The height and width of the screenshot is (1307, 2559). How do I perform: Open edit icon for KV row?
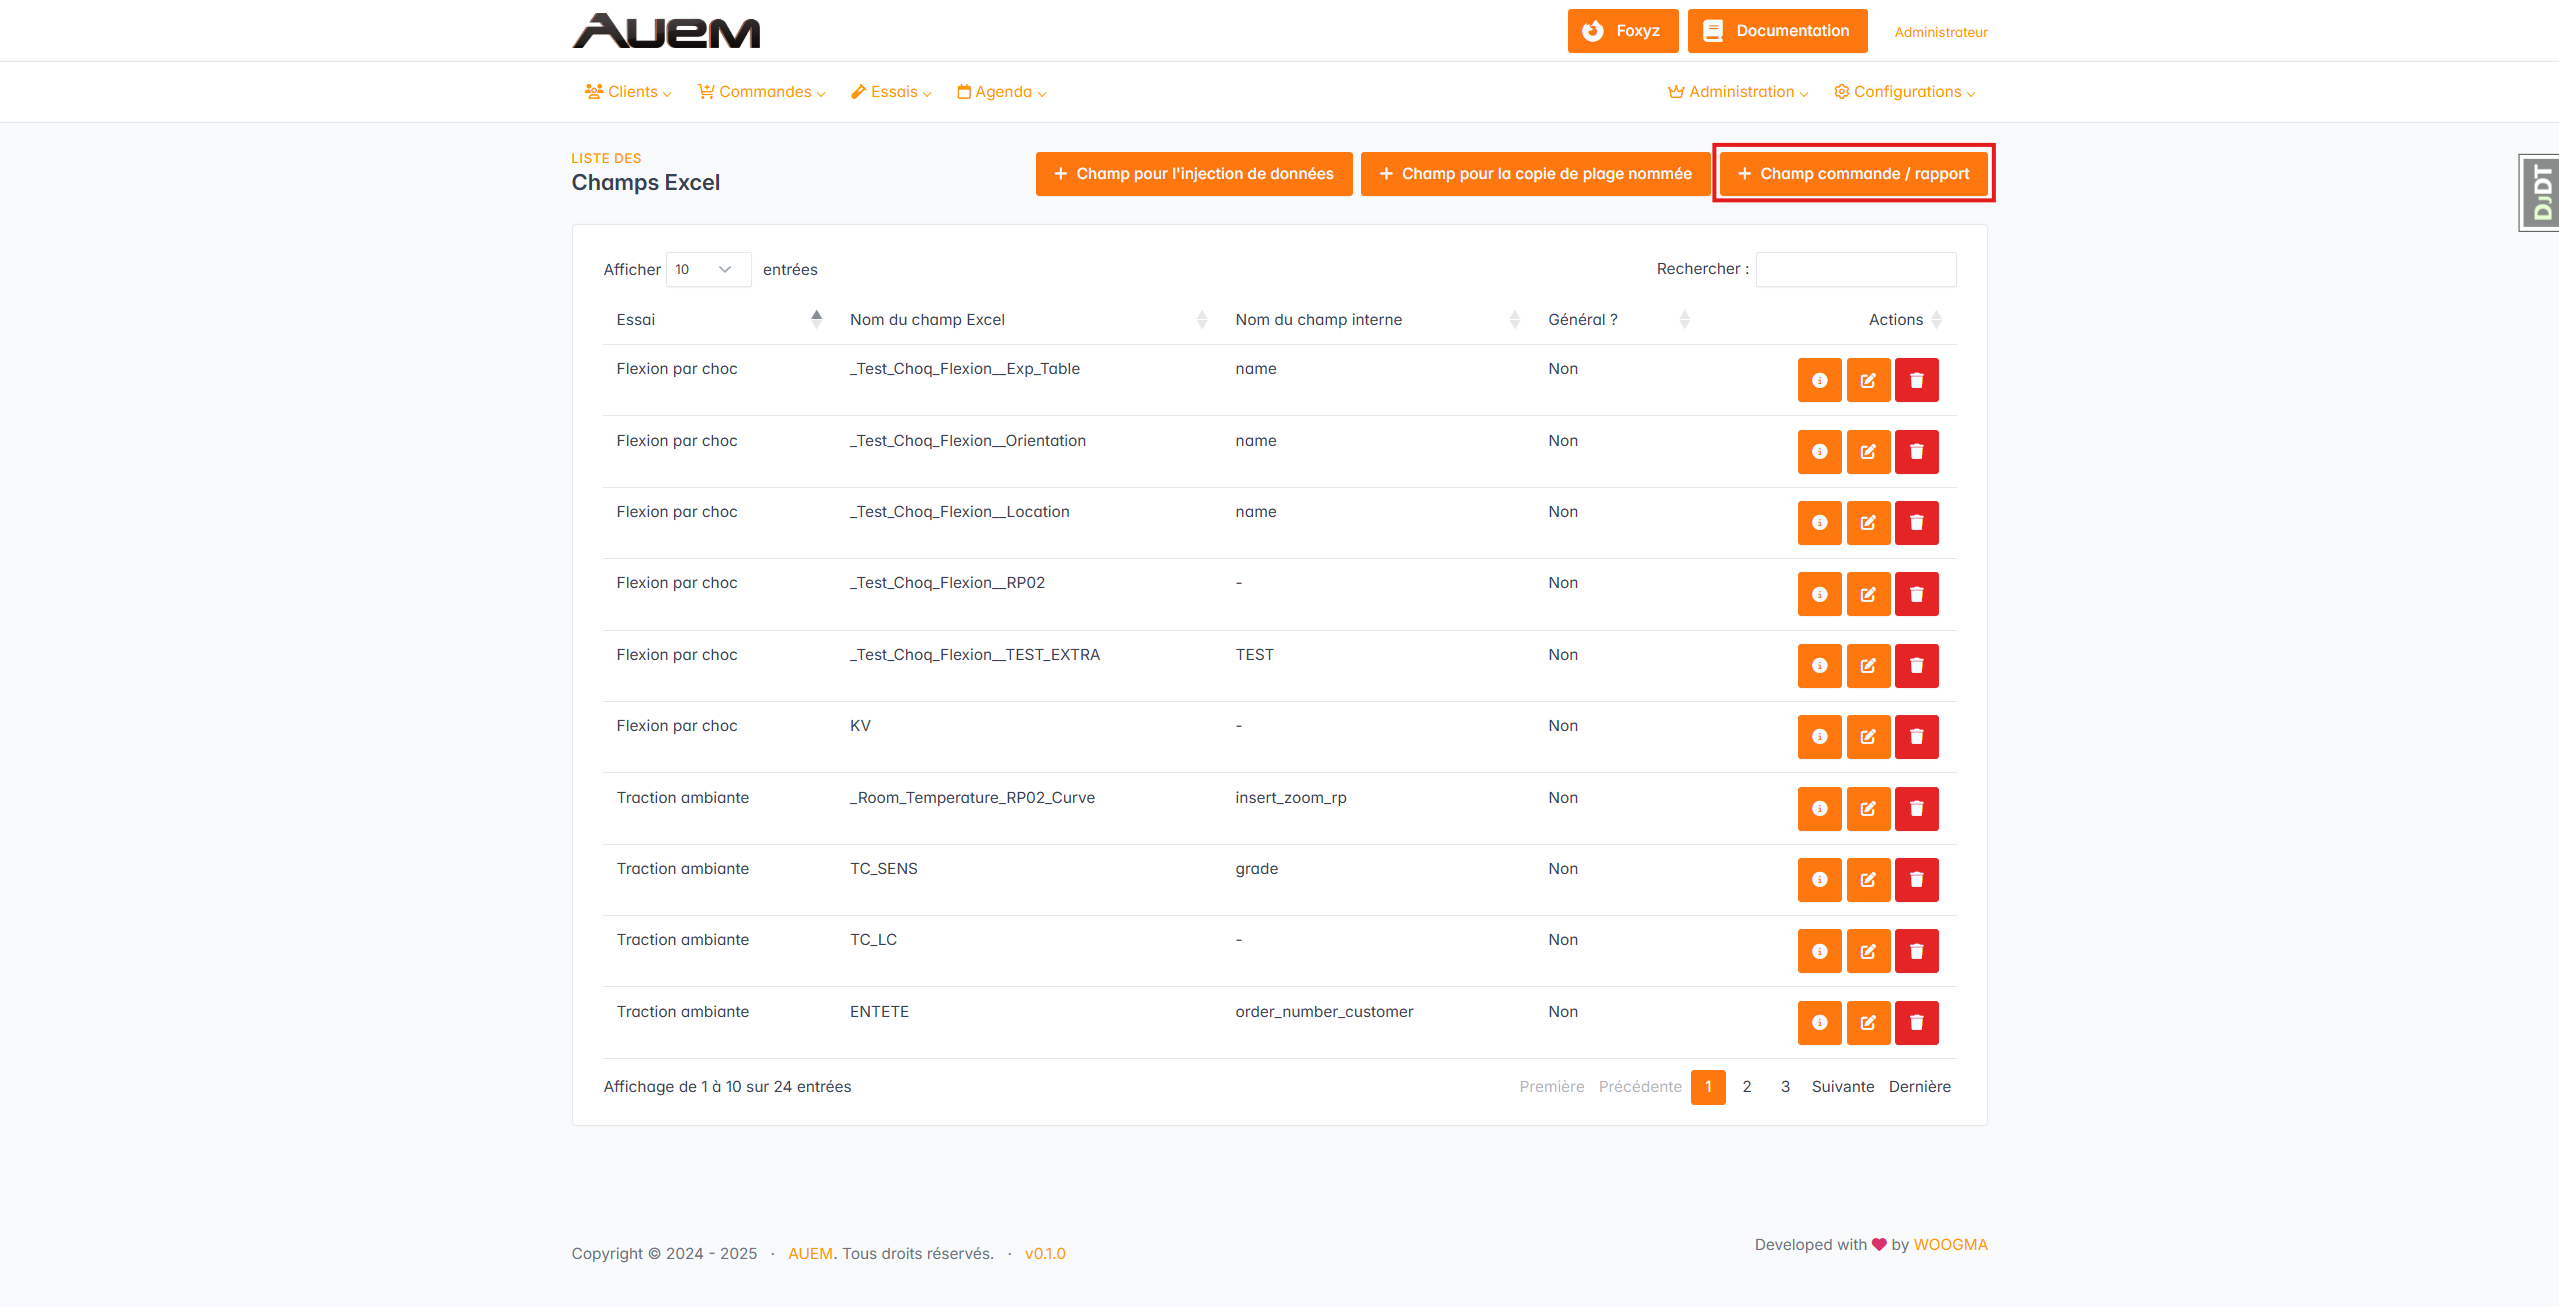[x=1867, y=737]
